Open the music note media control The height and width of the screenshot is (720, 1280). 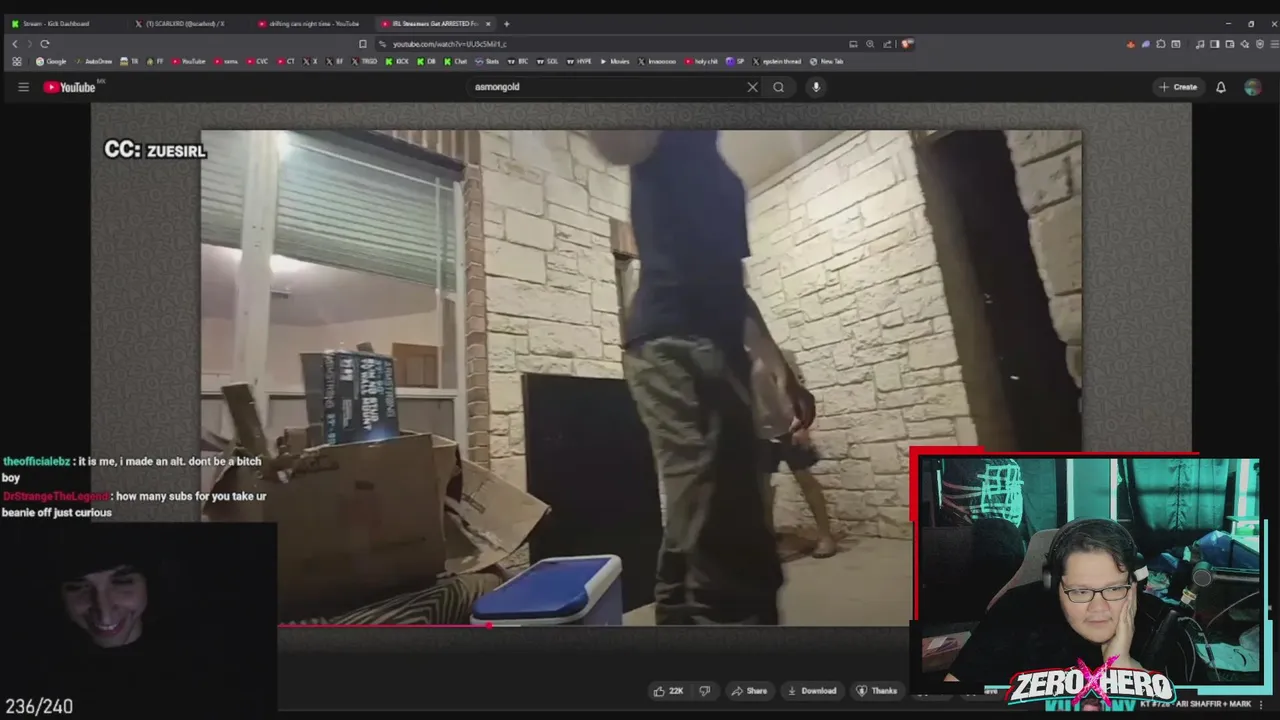point(1200,44)
